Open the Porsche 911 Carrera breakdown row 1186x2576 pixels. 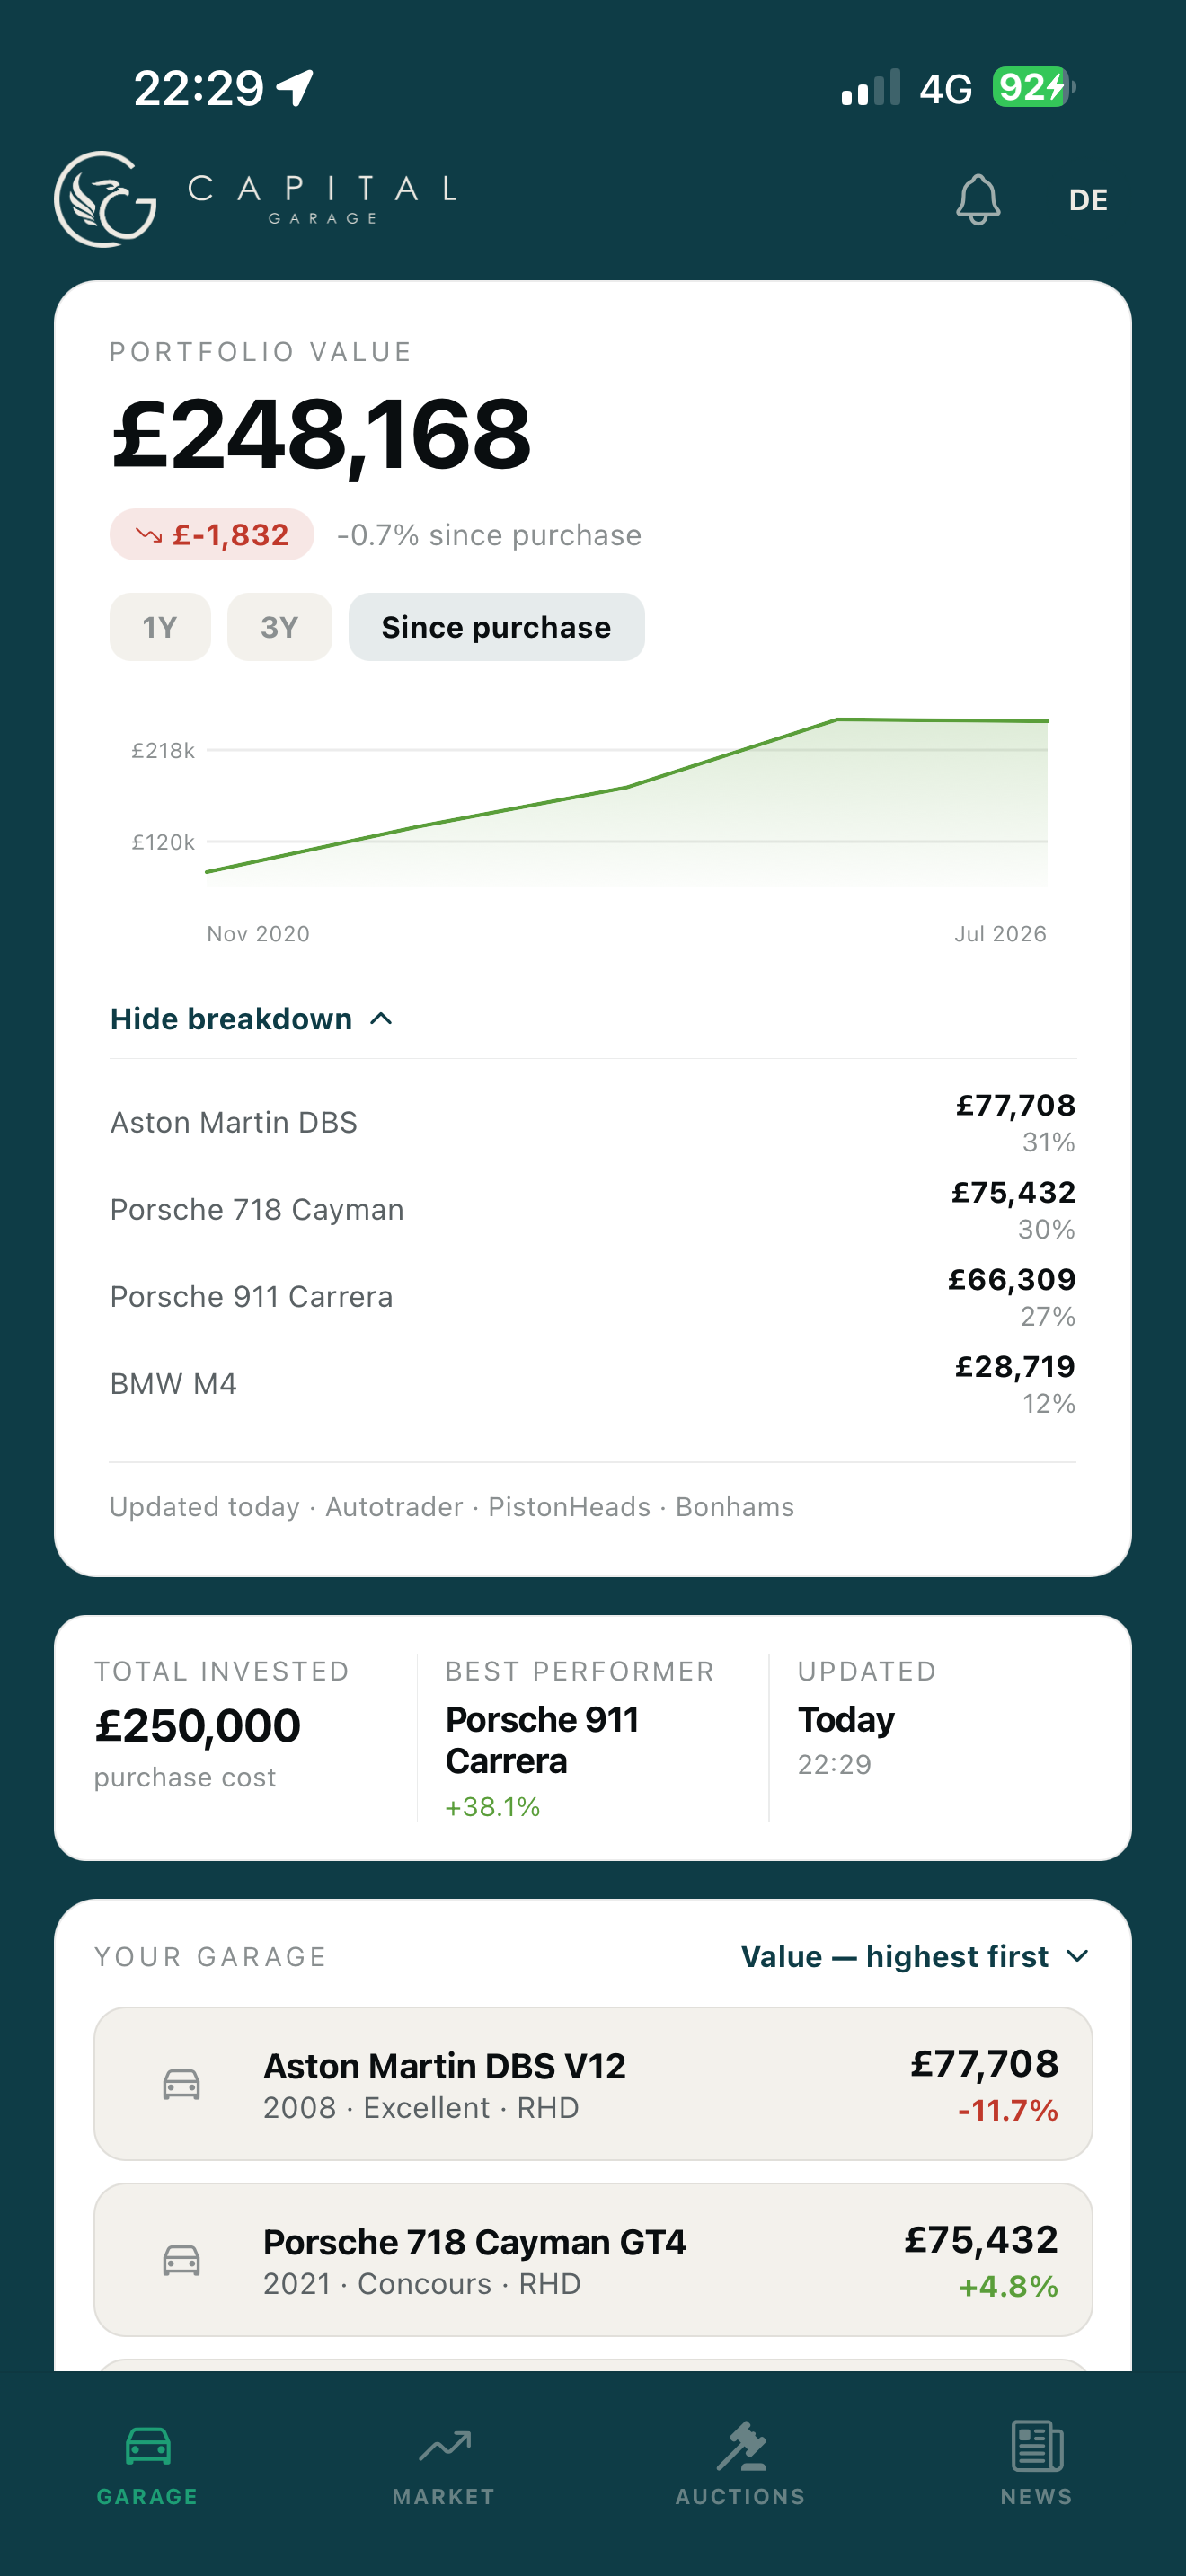point(593,1296)
